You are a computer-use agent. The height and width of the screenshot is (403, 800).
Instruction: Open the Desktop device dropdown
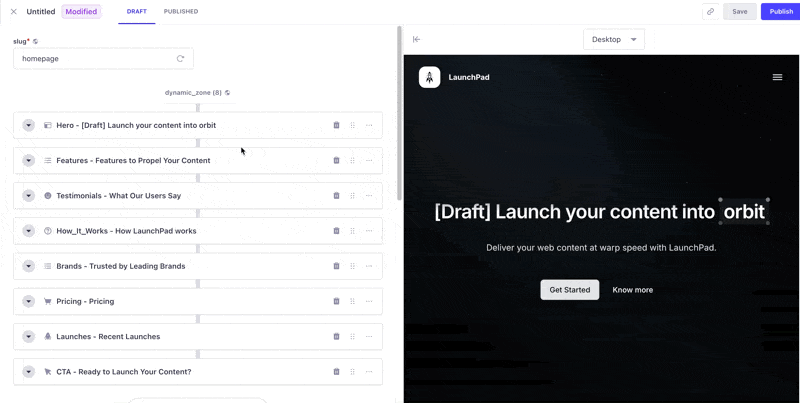coord(613,40)
